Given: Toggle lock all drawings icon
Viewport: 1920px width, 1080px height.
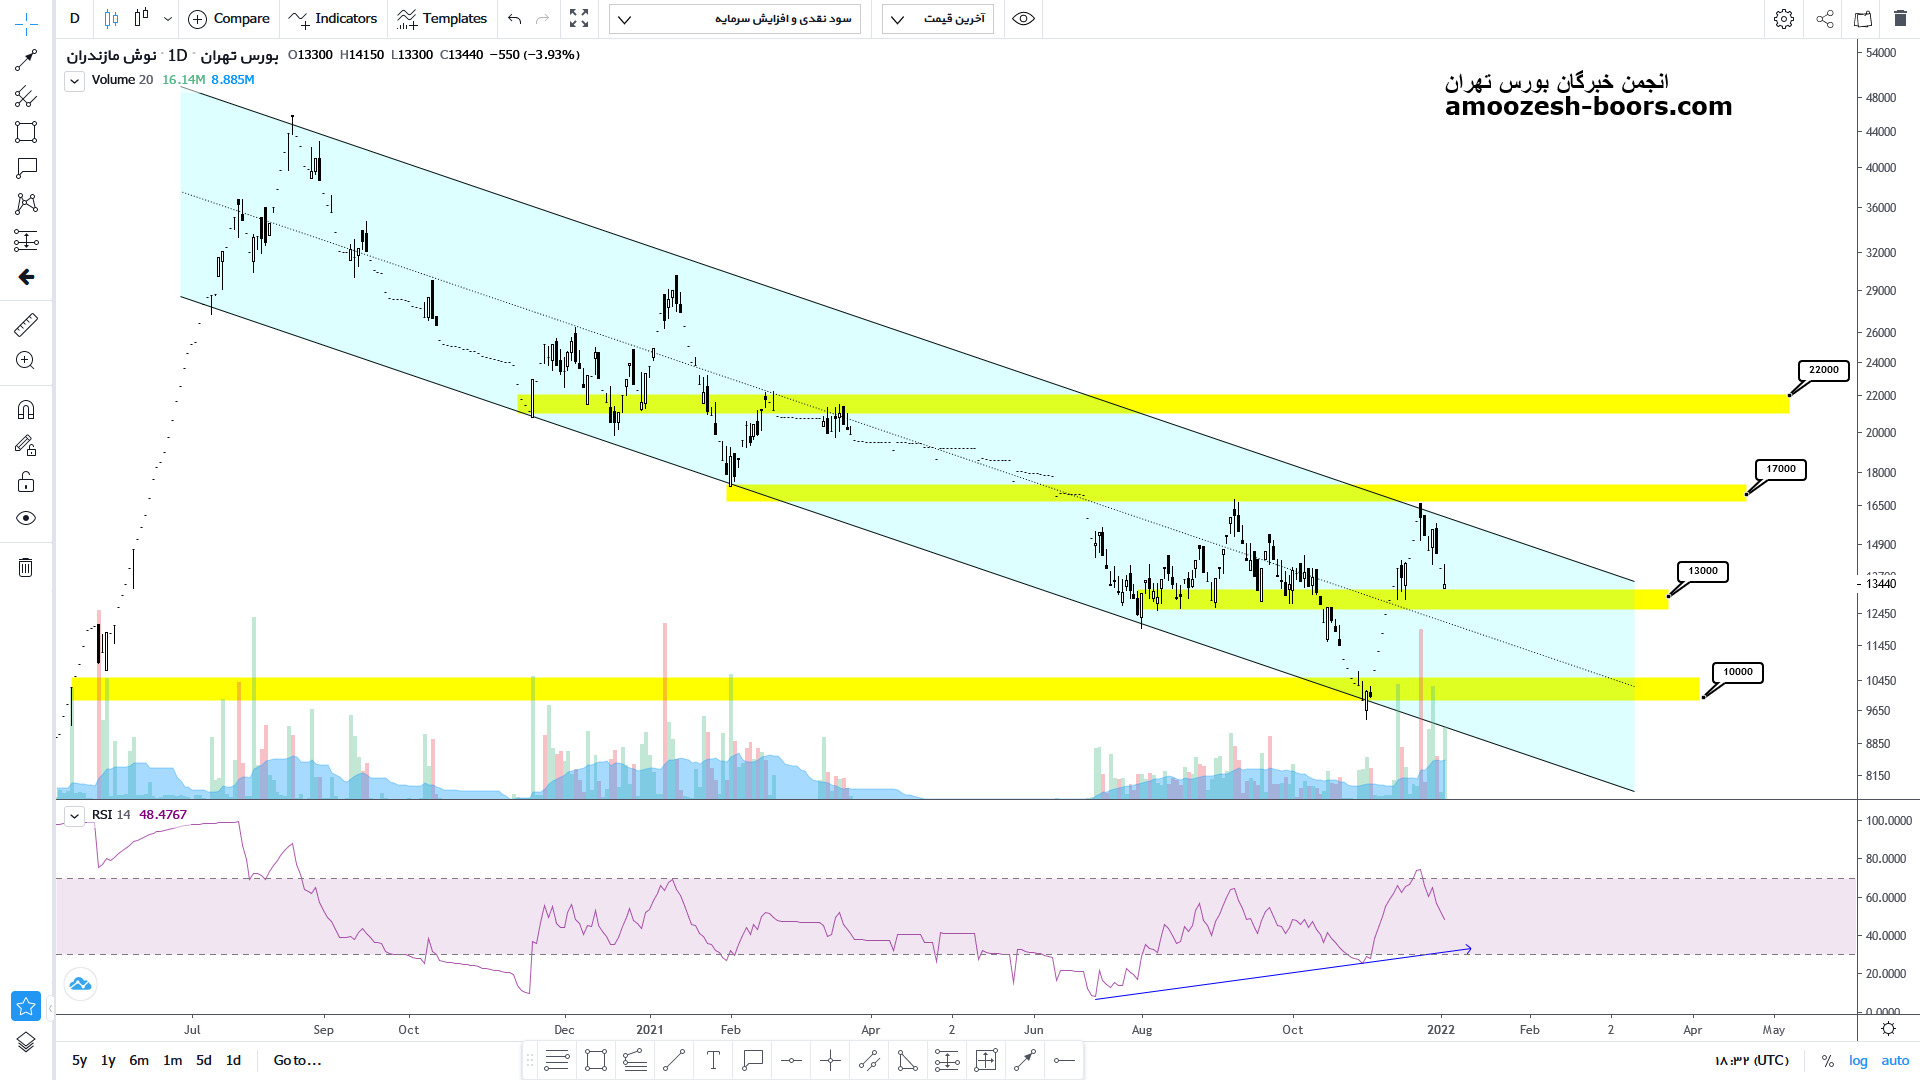Looking at the screenshot, I should pyautogui.click(x=26, y=483).
